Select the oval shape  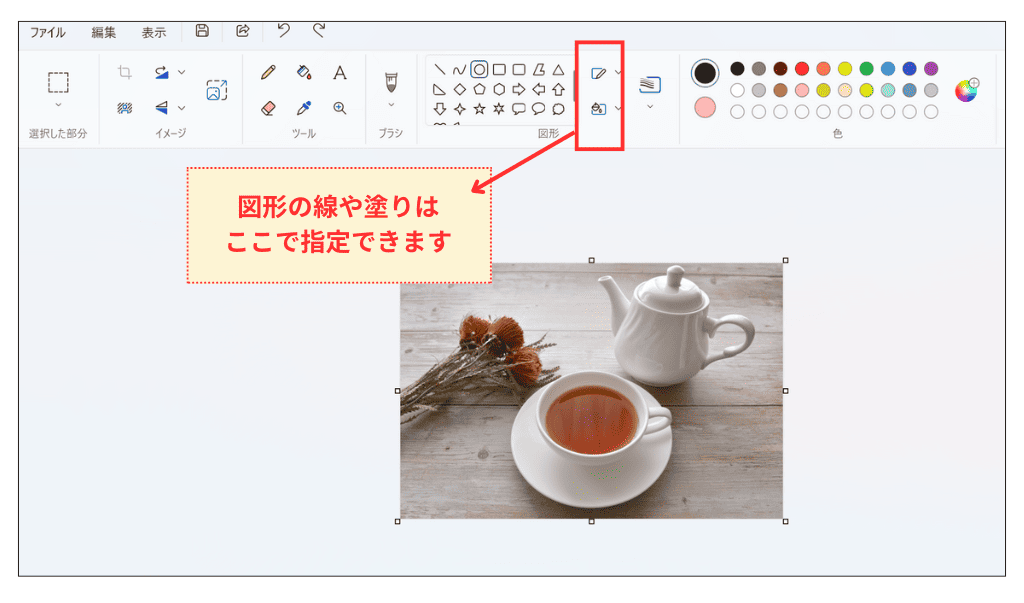(481, 70)
